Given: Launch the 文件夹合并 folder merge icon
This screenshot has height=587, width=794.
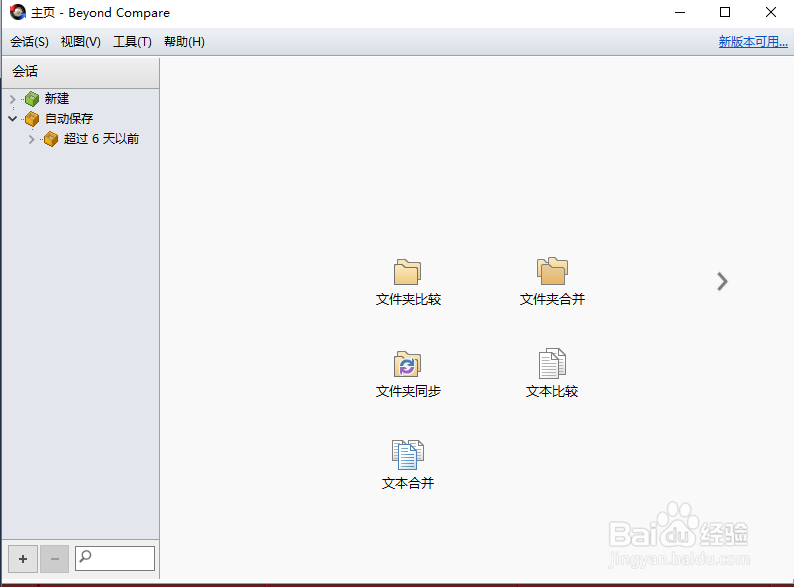Looking at the screenshot, I should tap(552, 271).
